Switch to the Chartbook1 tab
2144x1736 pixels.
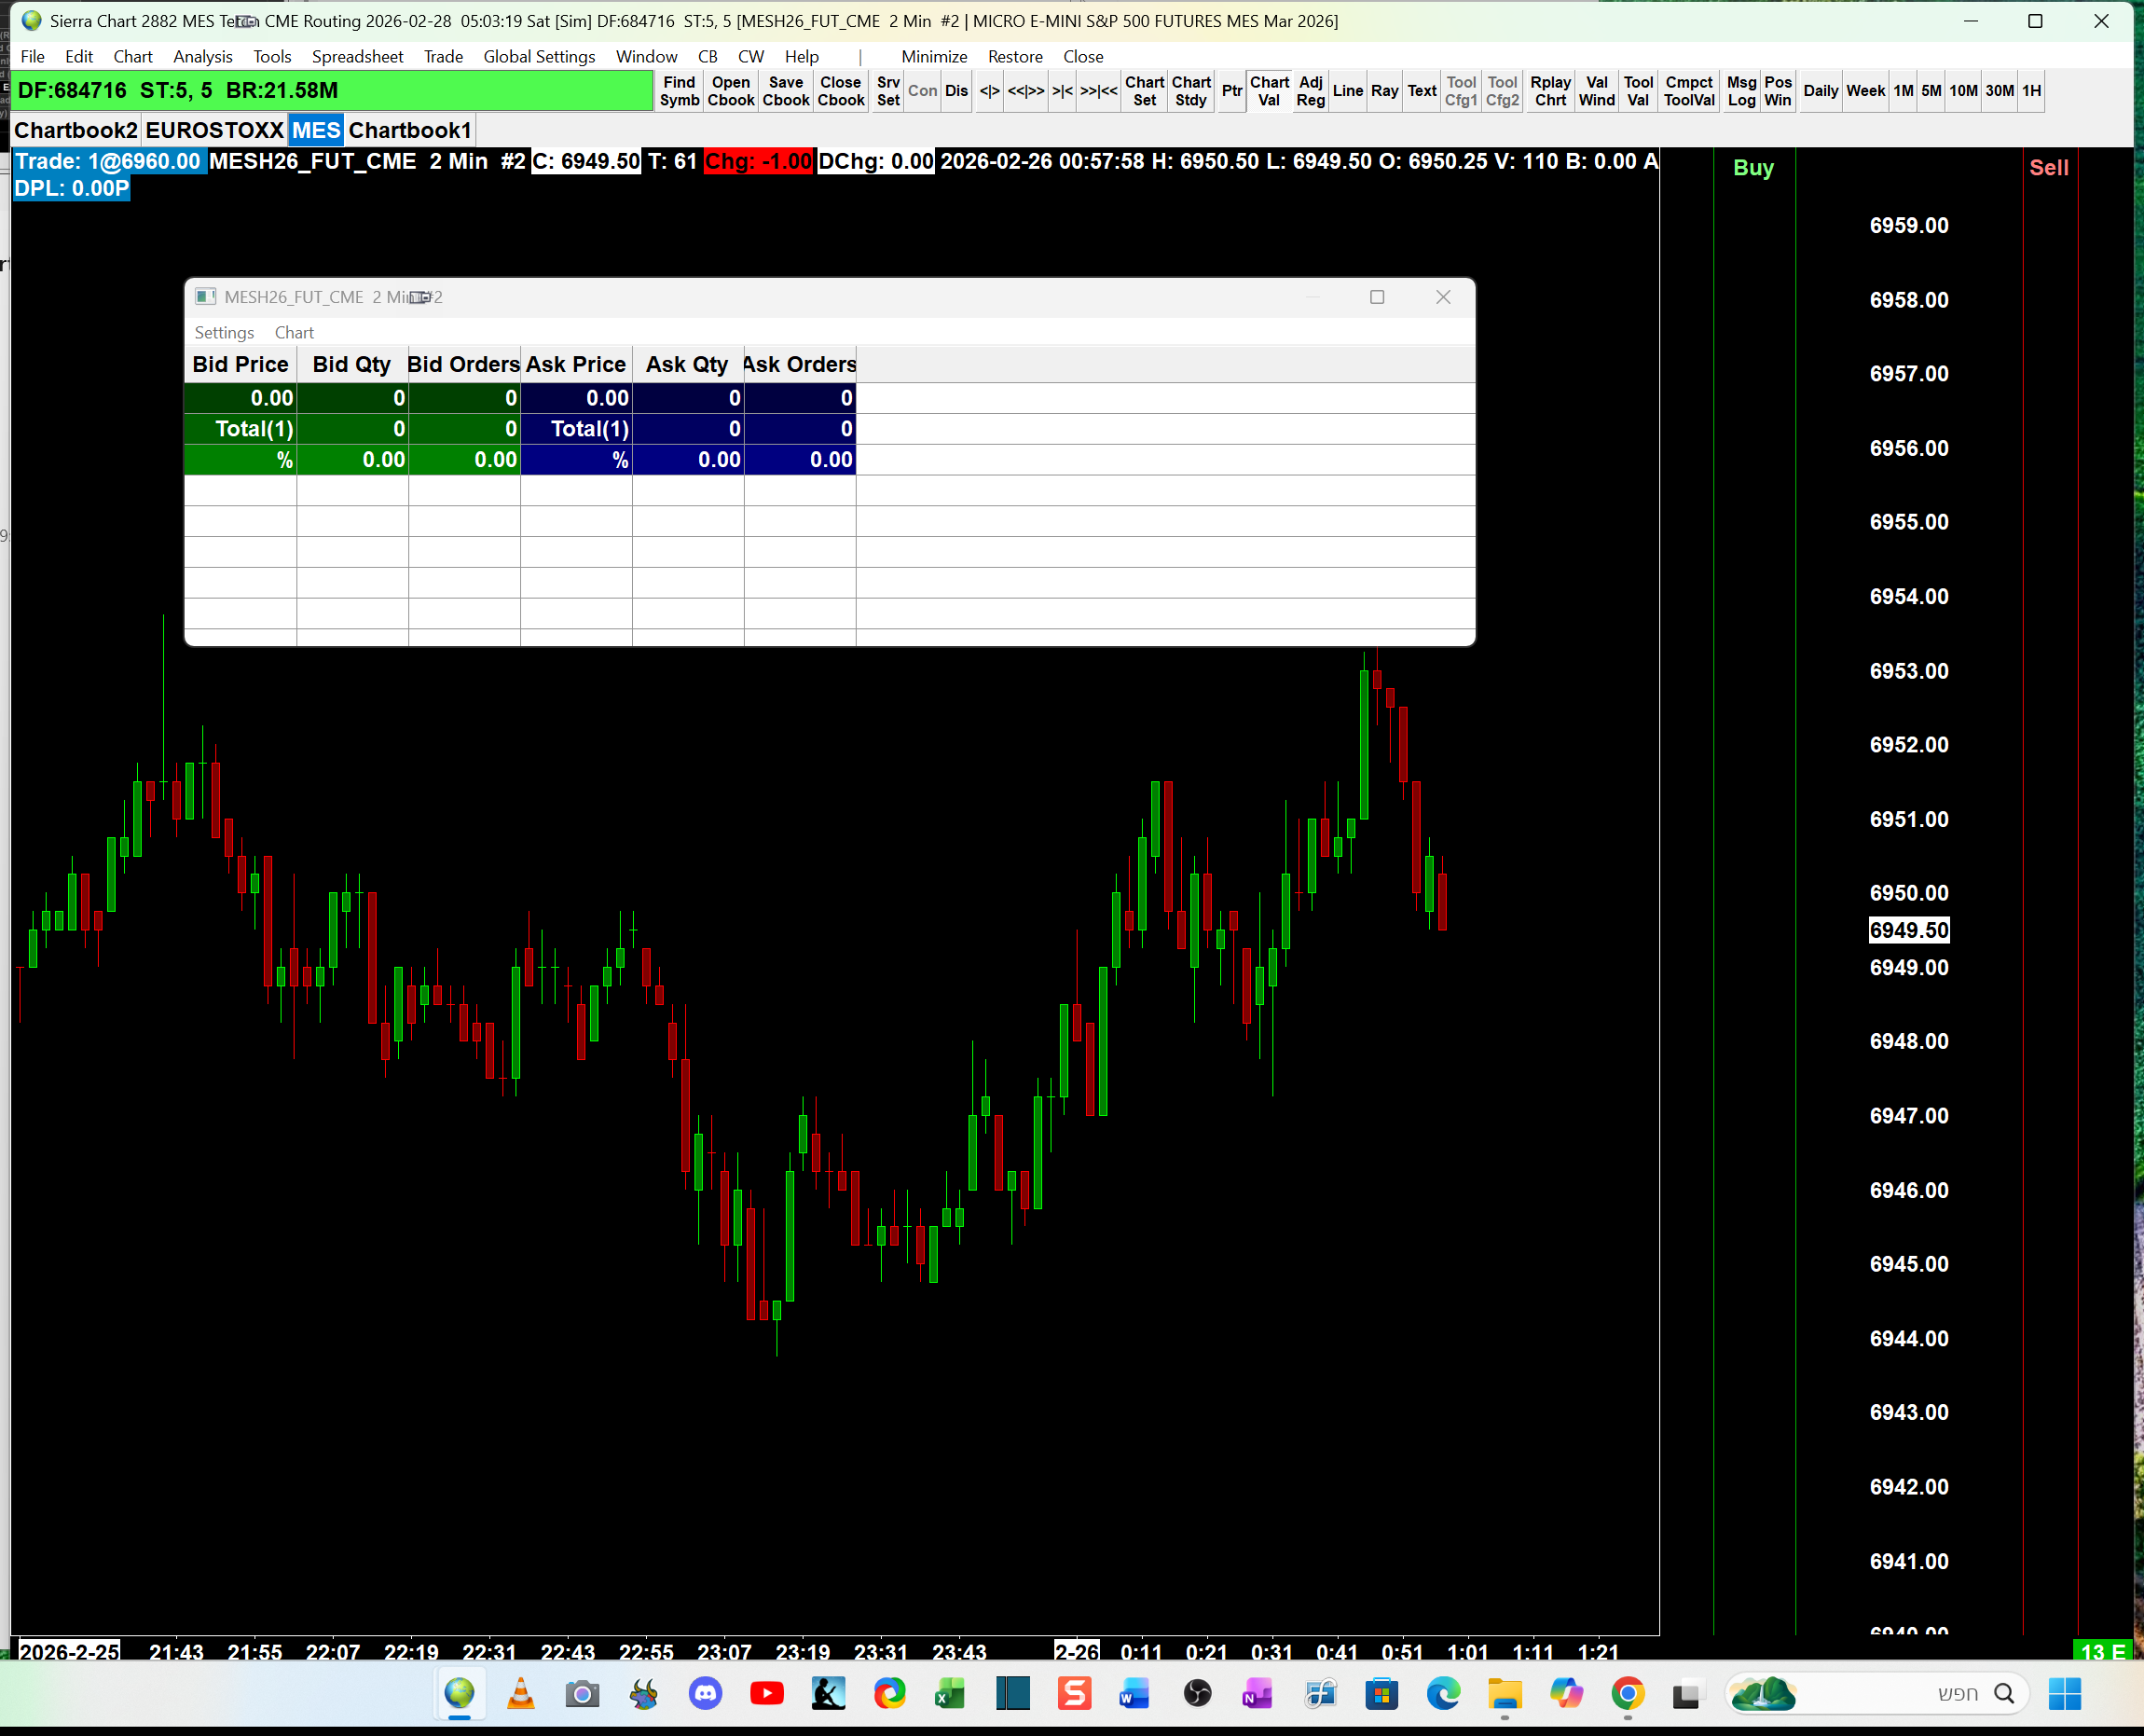[409, 131]
